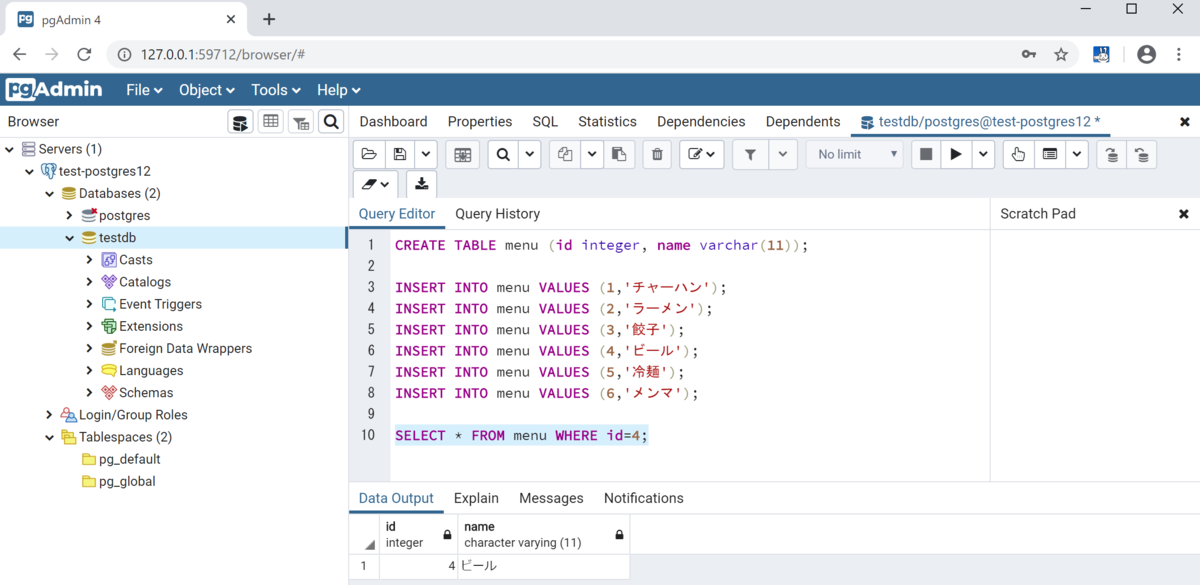Image resolution: width=1200 pixels, height=585 pixels.
Task: Switch to the Dashboard tab
Action: (393, 121)
